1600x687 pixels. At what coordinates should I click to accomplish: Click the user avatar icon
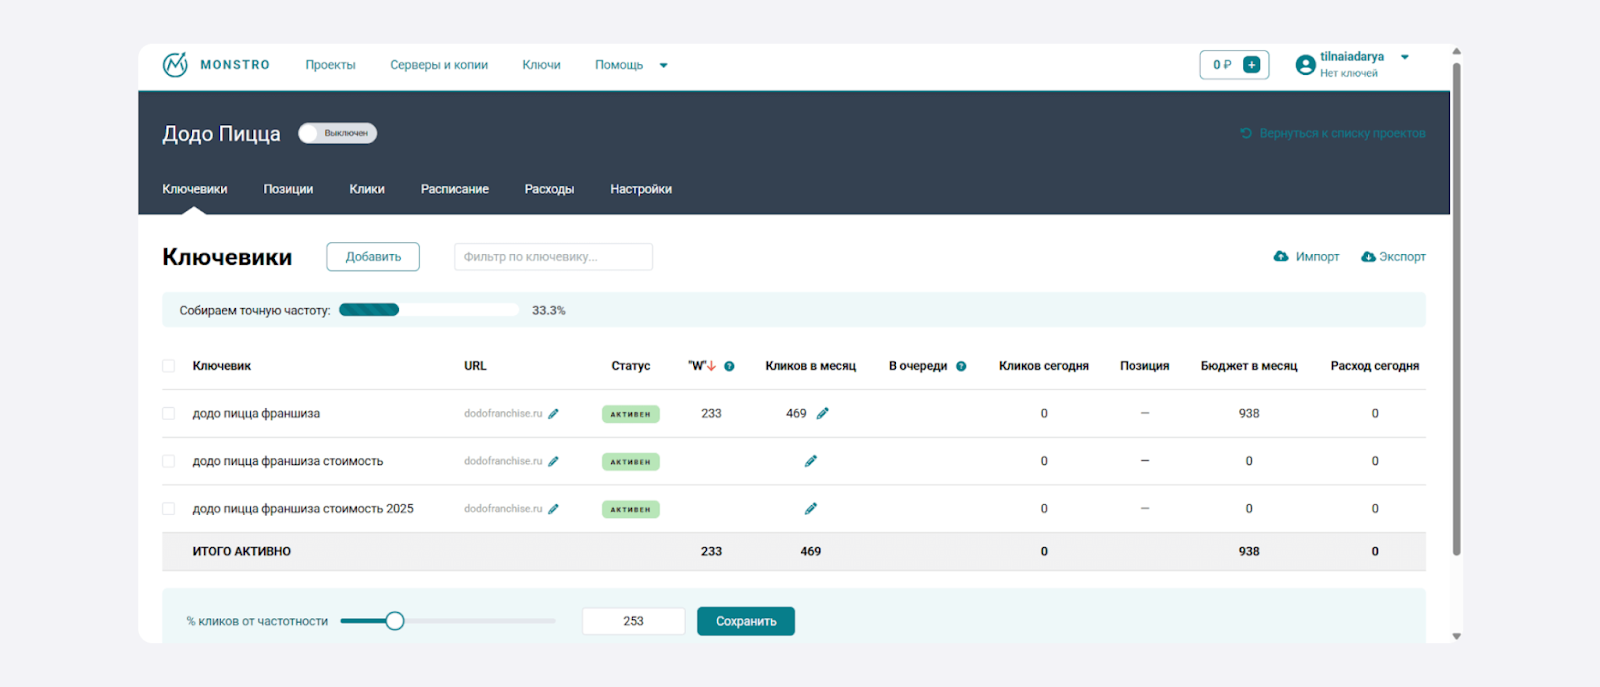click(x=1305, y=65)
